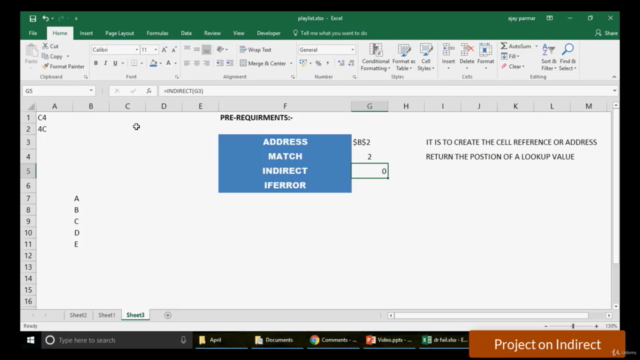Open Video.pptx in the taskbar
Image resolution: width=640 pixels, height=360 pixels.
click(x=389, y=340)
